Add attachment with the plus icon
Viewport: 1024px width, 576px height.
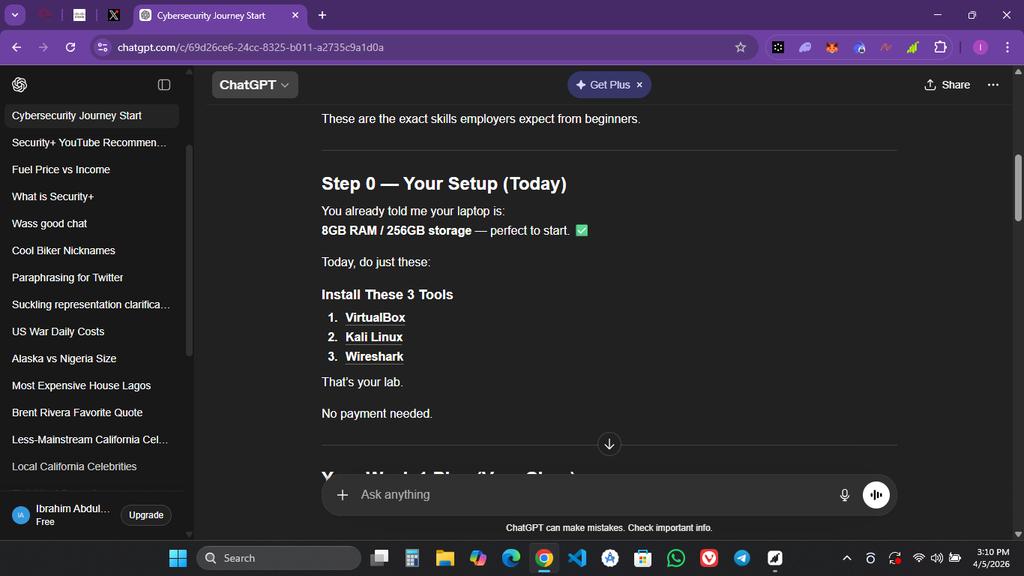click(342, 495)
